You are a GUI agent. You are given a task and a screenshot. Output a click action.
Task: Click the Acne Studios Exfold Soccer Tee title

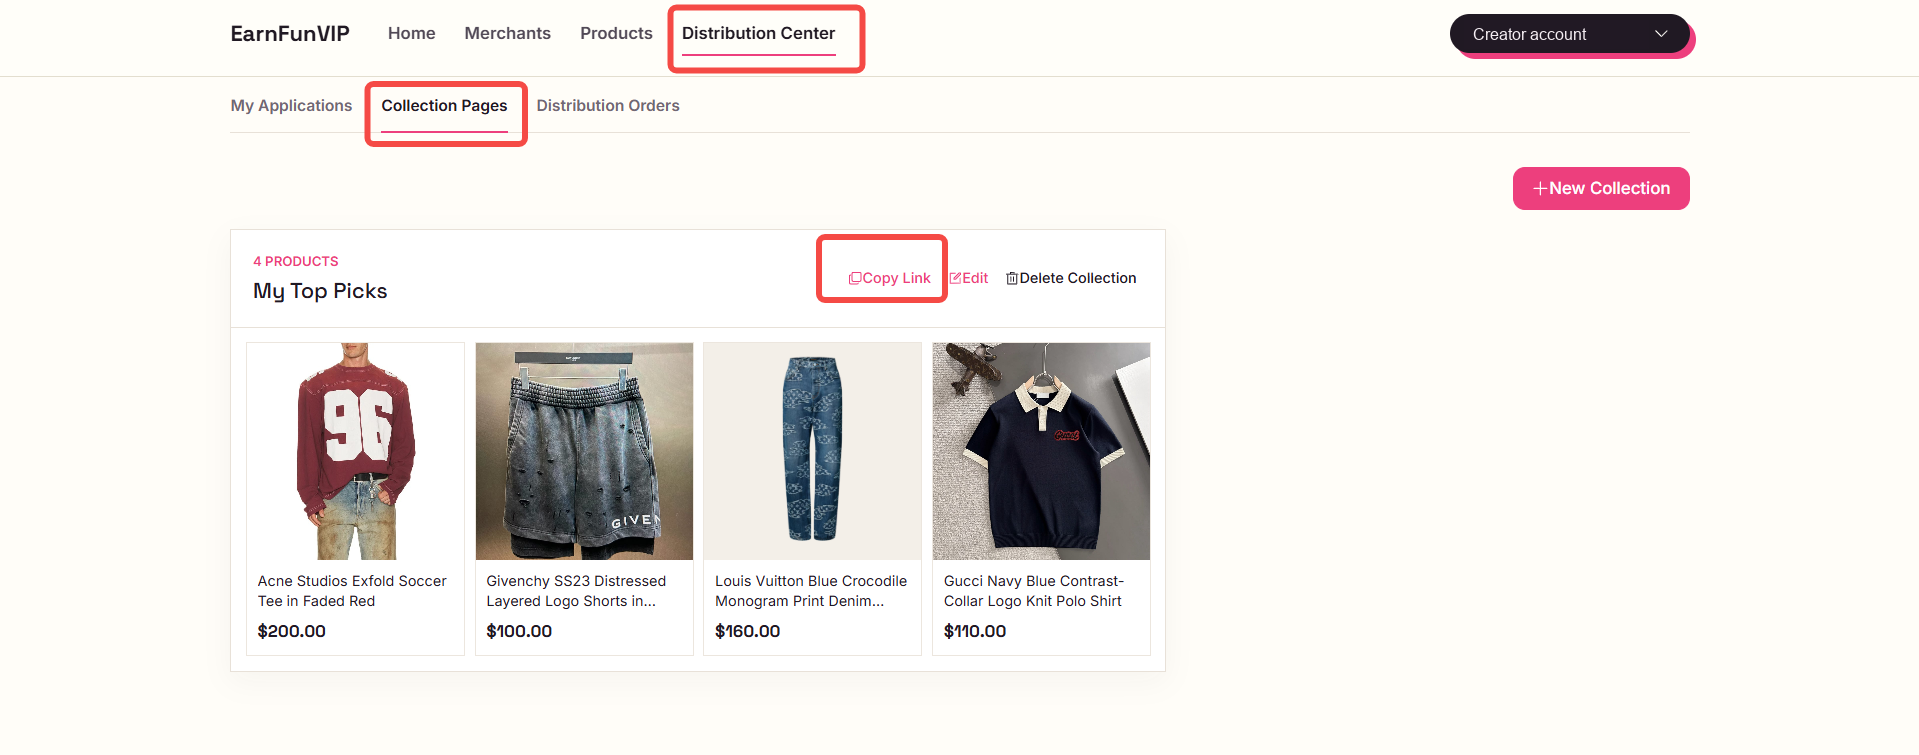click(x=352, y=591)
